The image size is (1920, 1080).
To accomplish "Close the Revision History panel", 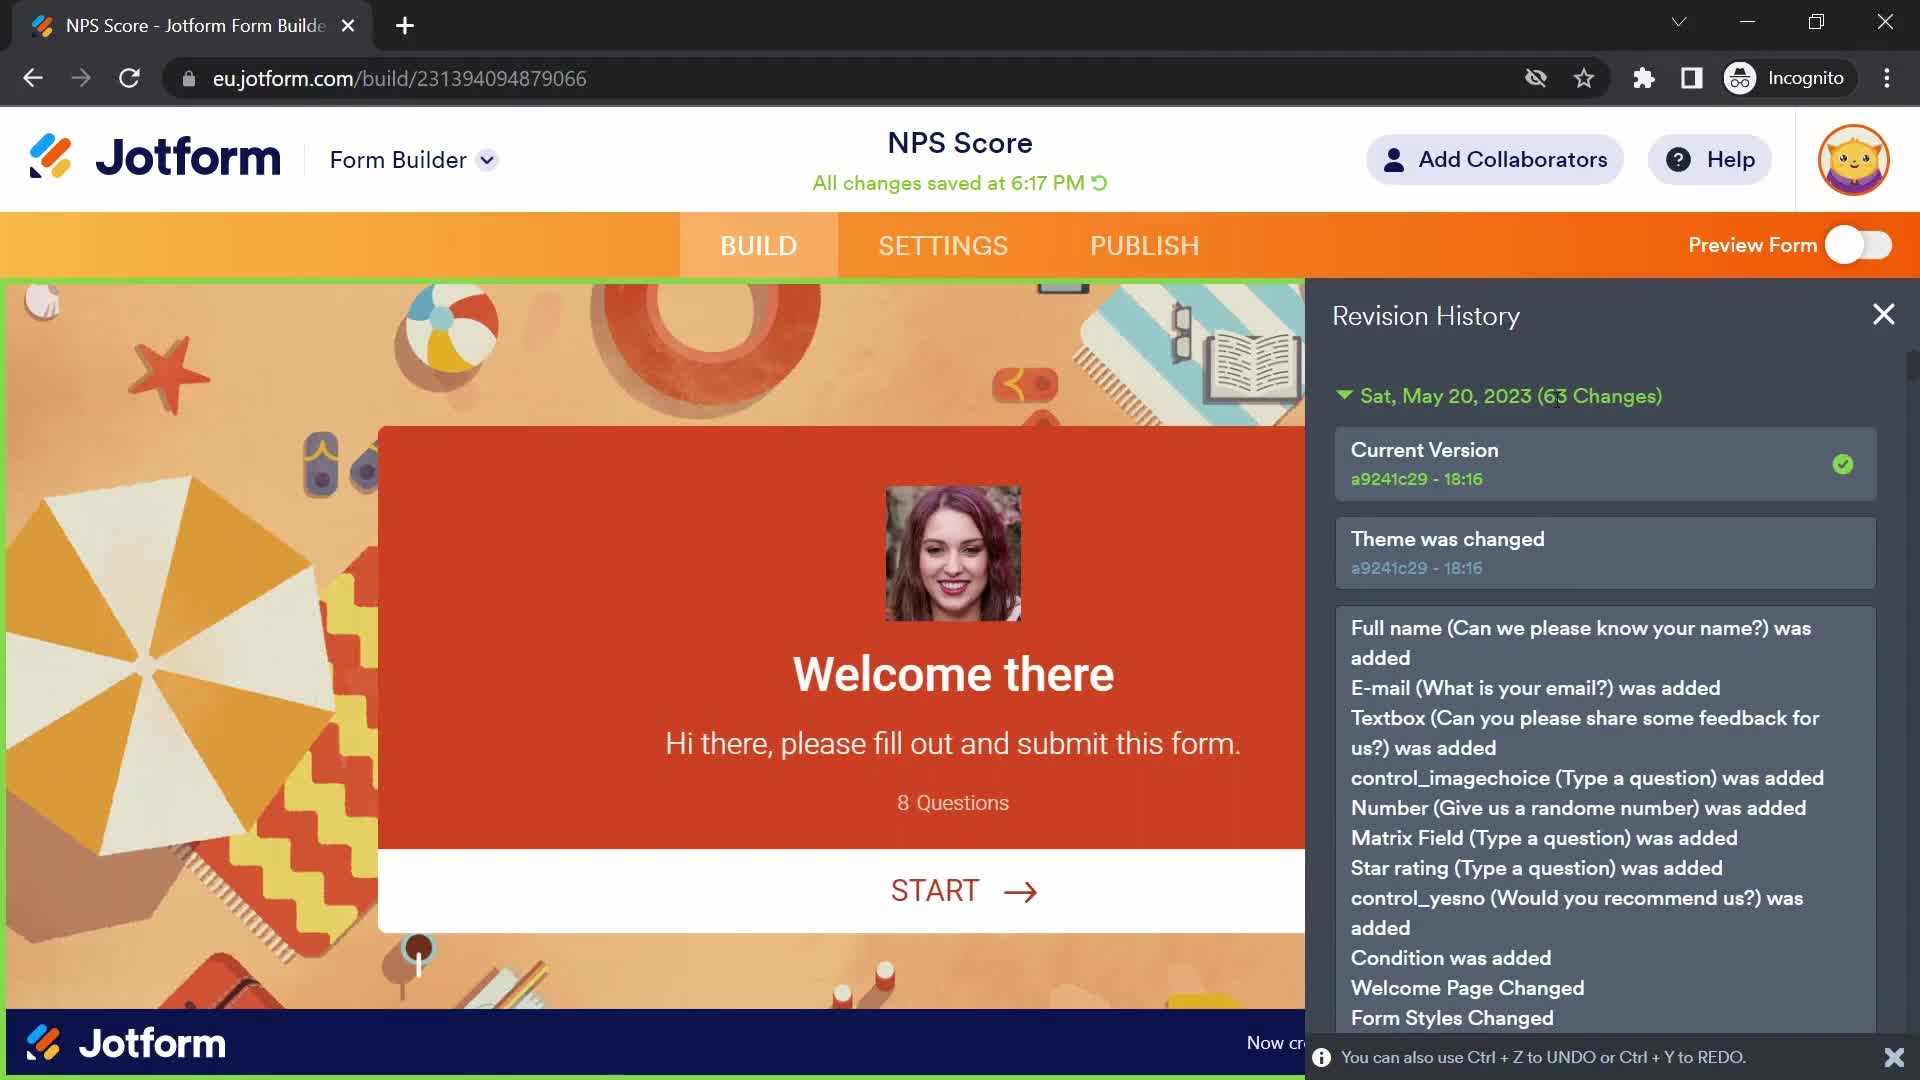I will [1884, 314].
